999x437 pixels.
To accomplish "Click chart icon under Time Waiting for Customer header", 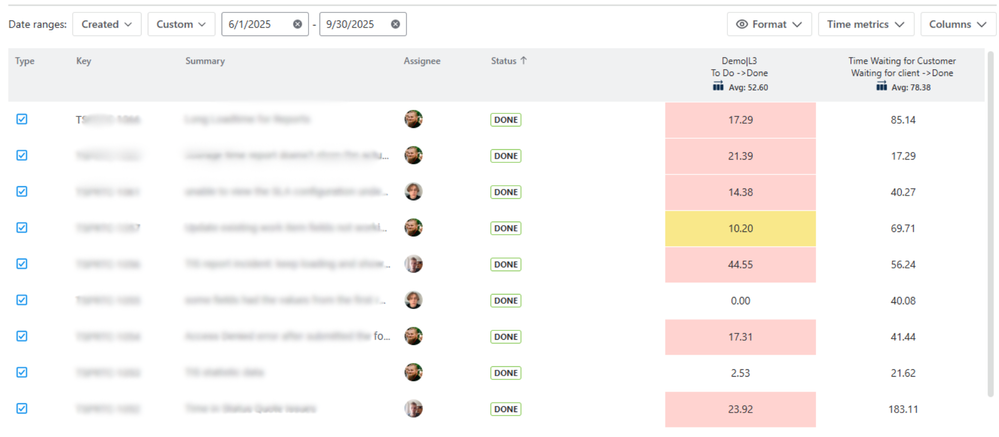I will point(881,87).
